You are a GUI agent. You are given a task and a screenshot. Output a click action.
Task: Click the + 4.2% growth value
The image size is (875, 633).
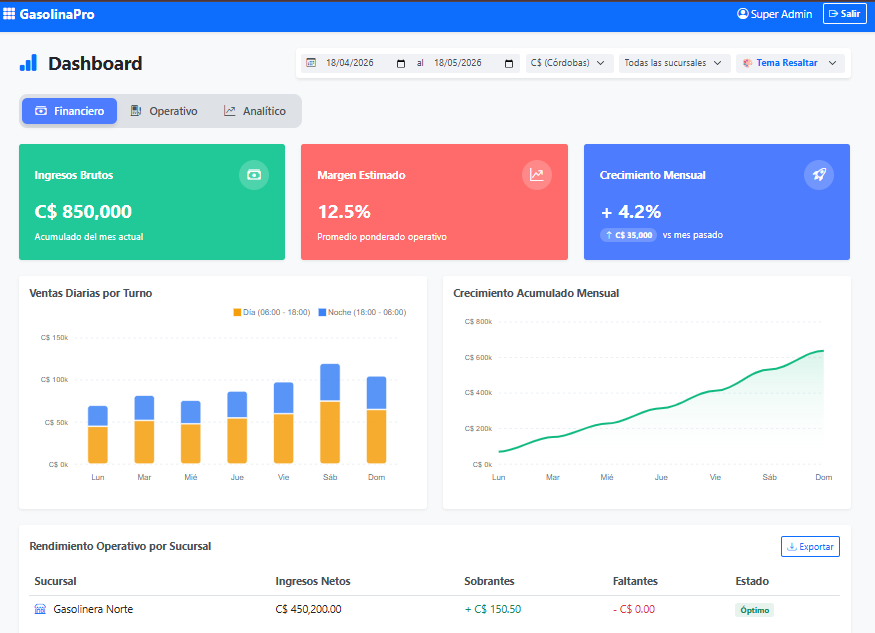tap(631, 212)
